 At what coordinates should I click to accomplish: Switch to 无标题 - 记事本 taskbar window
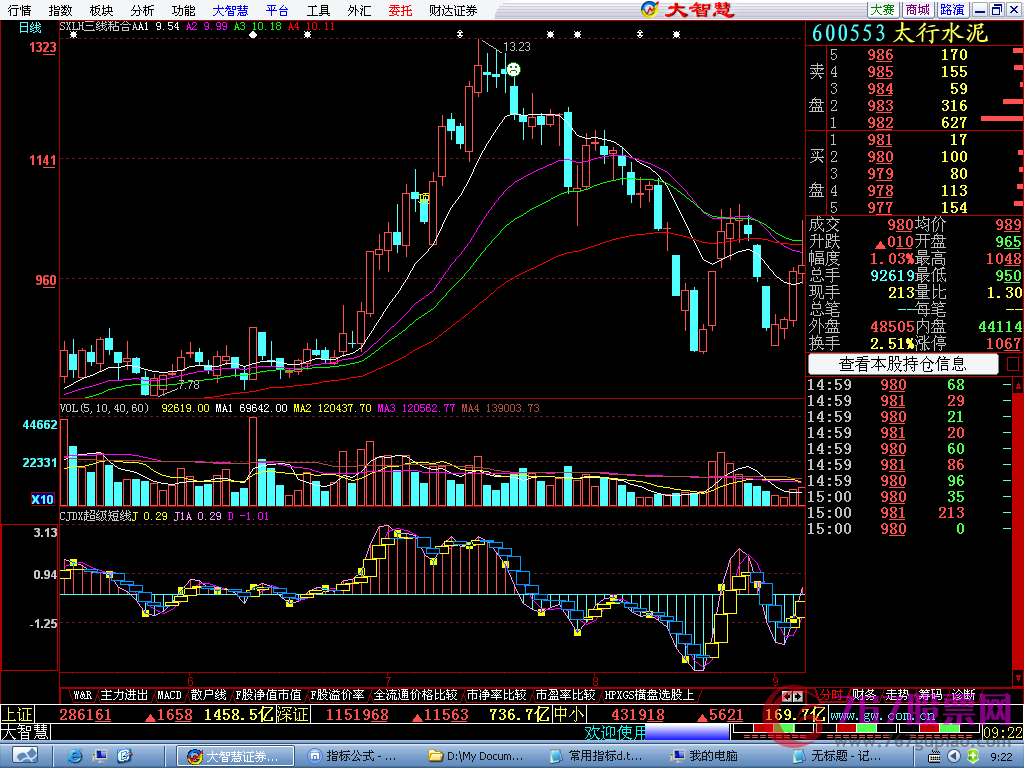[841, 756]
